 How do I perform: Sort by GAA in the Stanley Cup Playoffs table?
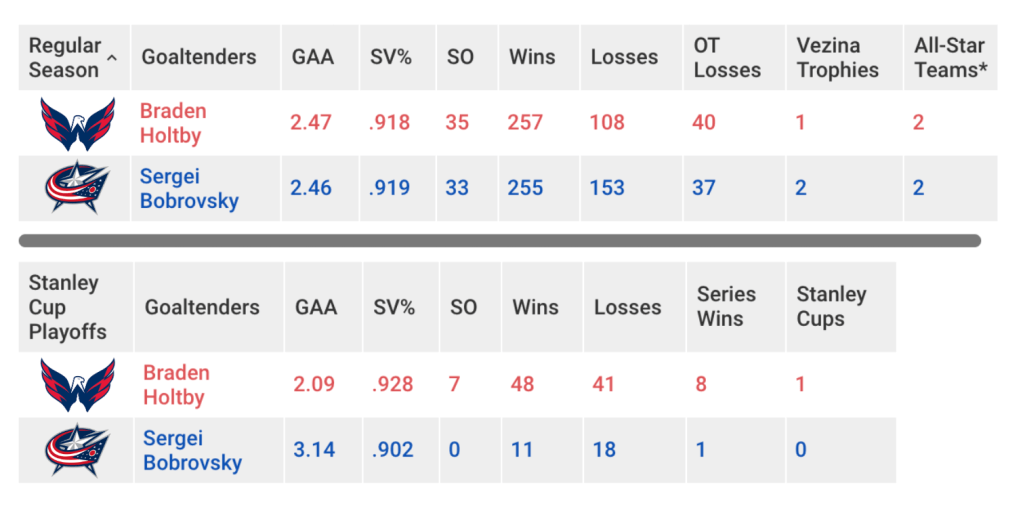click(315, 307)
